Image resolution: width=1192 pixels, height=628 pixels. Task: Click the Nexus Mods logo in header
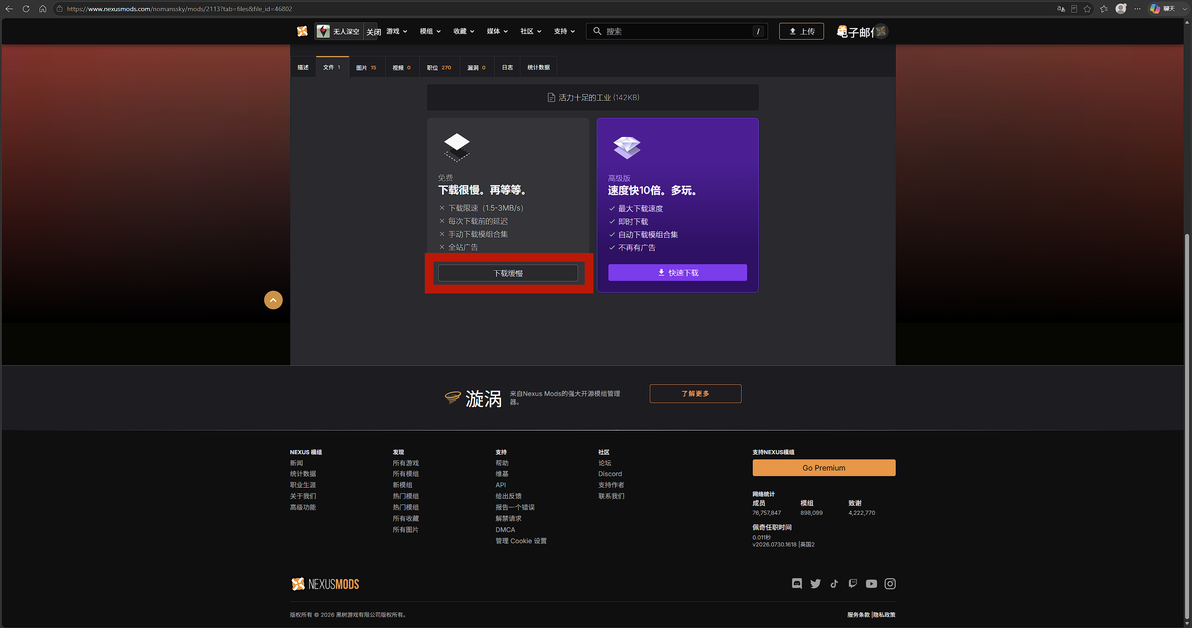302,31
